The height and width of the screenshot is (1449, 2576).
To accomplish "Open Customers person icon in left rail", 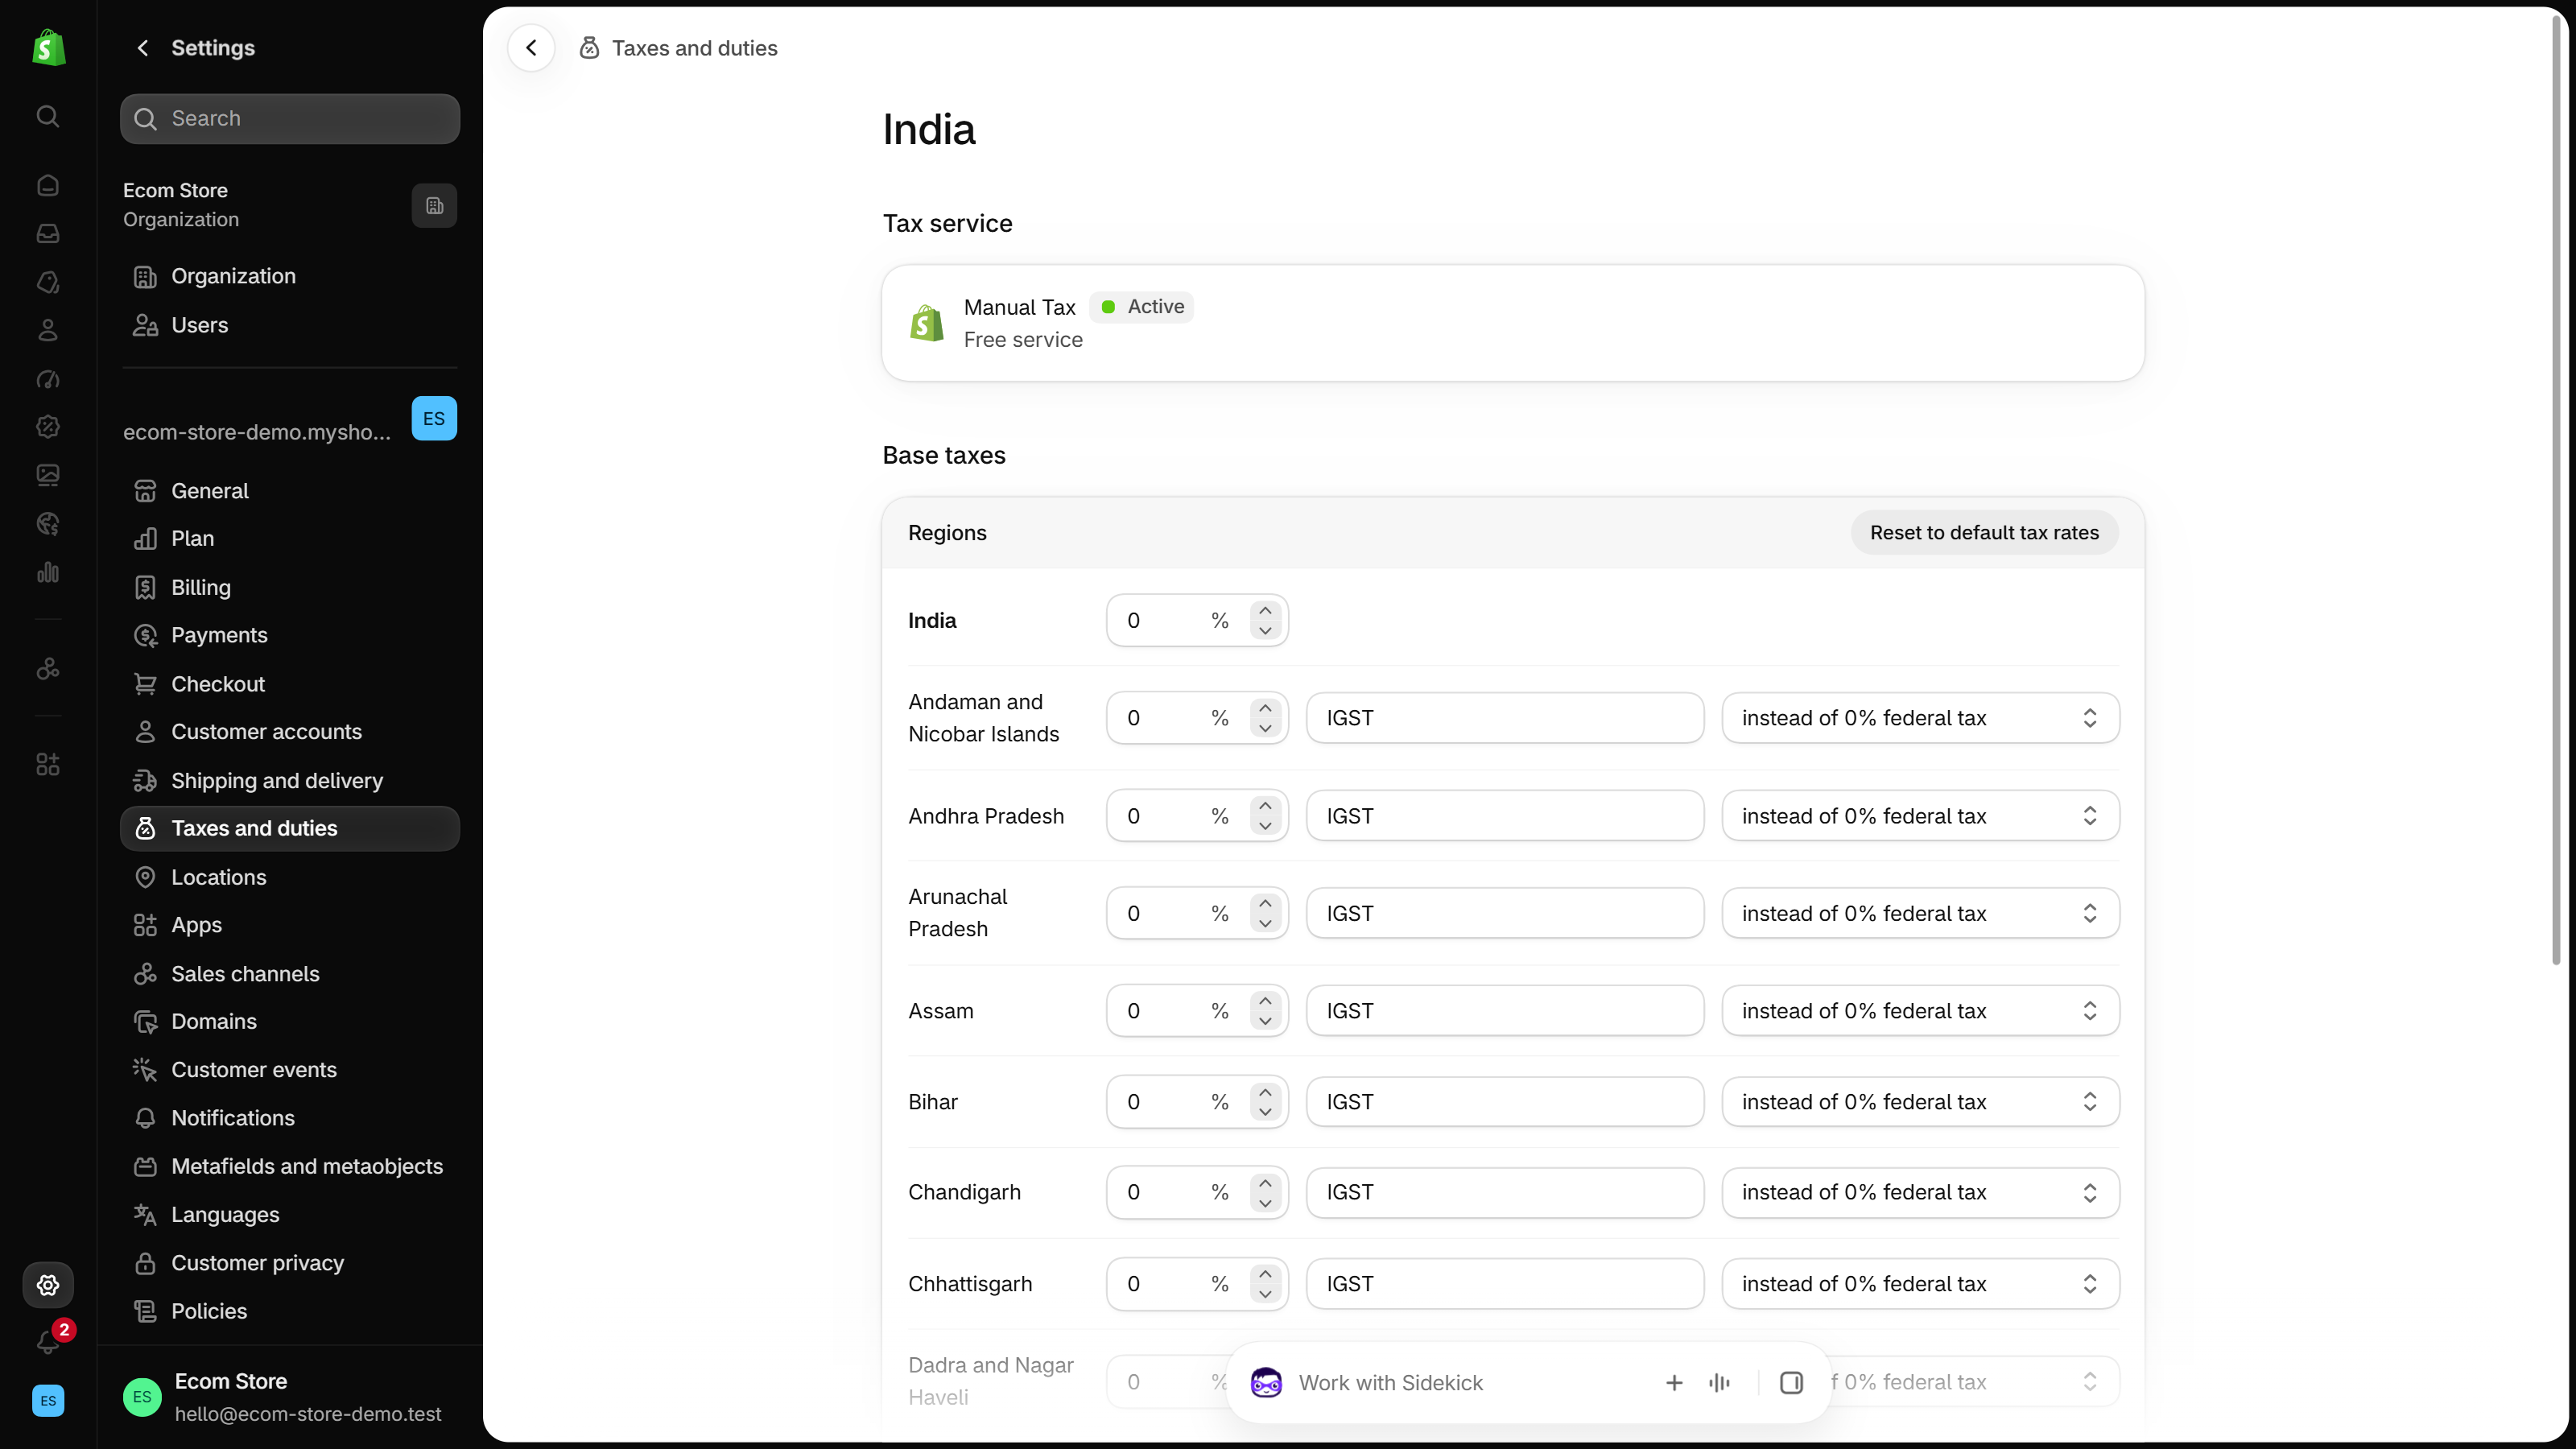I will 48,330.
